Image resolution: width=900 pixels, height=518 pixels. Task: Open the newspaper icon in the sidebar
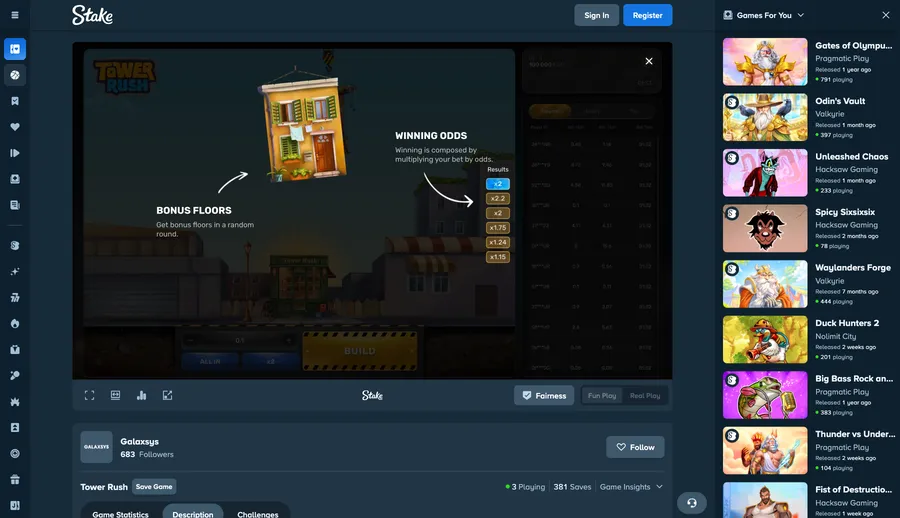(15, 205)
